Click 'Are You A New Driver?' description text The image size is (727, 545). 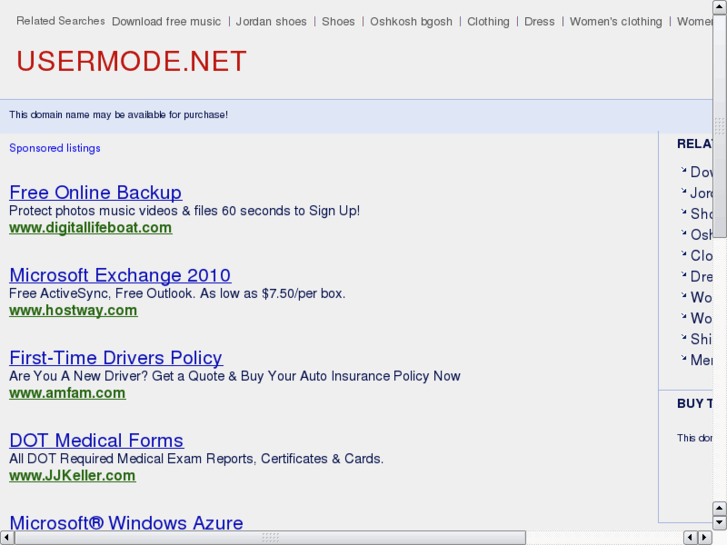point(235,376)
